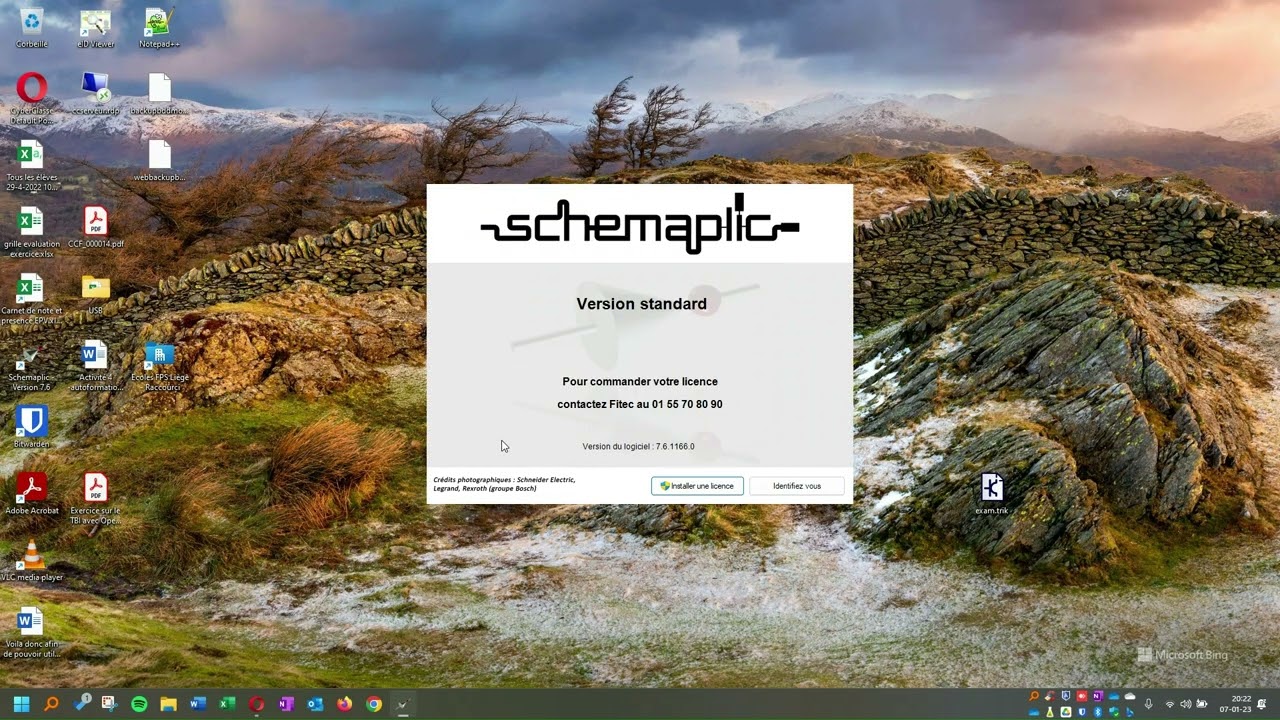This screenshot has width=1280, height=720.
Task: Select the backupbddmo file on desktop
Action: click(159, 94)
